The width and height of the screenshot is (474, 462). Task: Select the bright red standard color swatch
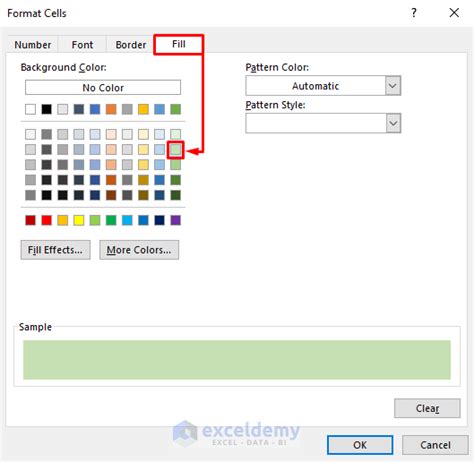click(x=47, y=220)
